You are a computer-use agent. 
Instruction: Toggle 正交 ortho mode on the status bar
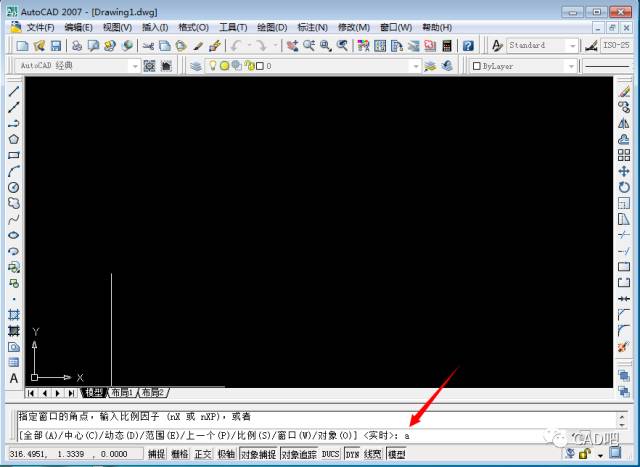(203, 454)
